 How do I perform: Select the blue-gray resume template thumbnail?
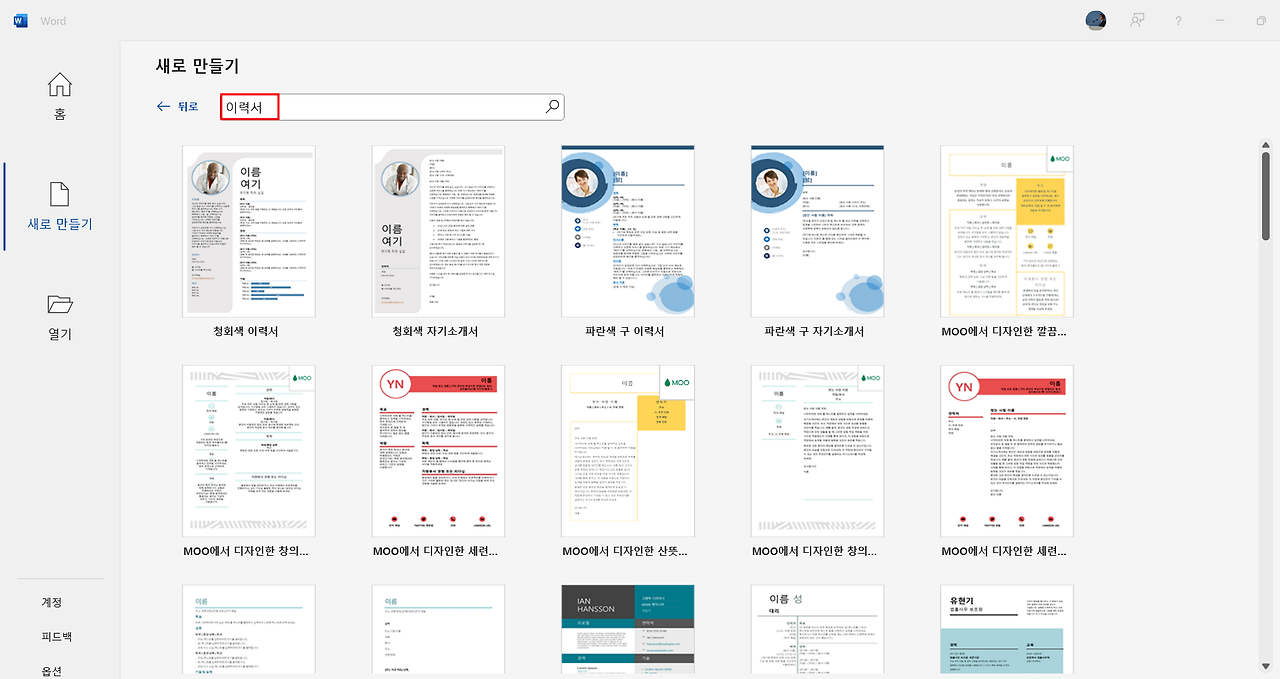pos(248,231)
